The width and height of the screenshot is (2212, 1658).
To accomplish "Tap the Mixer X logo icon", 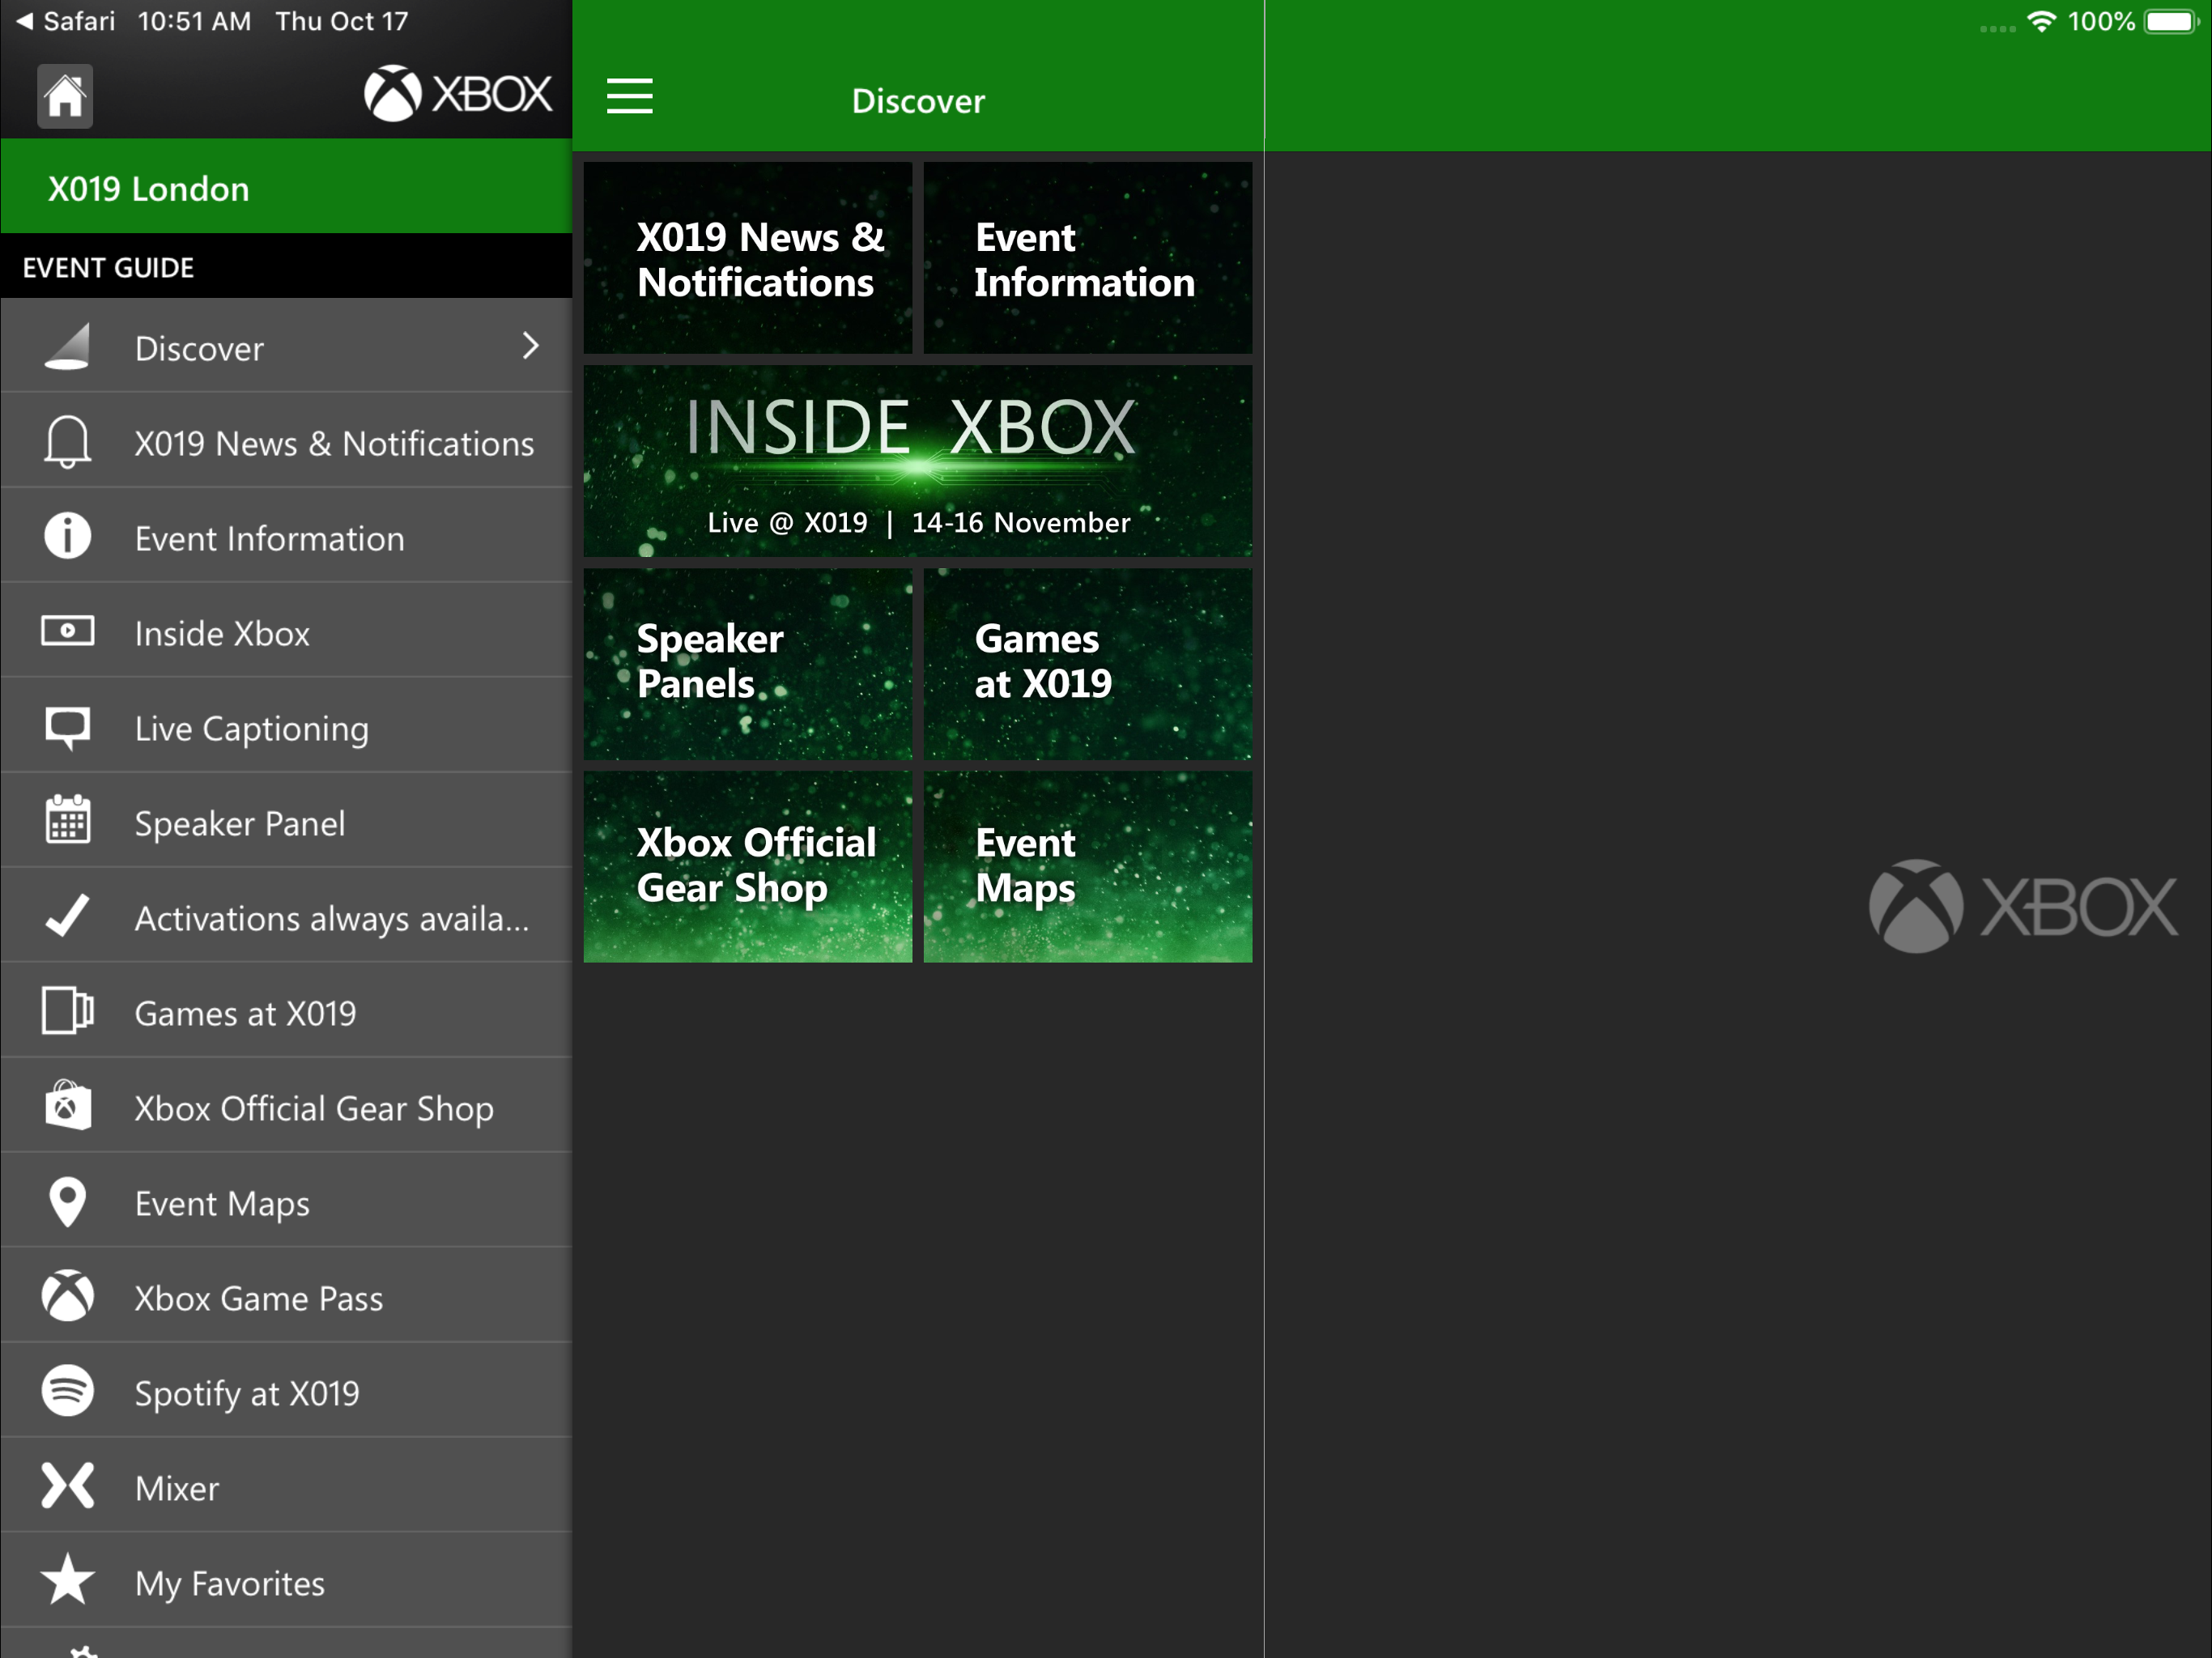I will click(67, 1485).
